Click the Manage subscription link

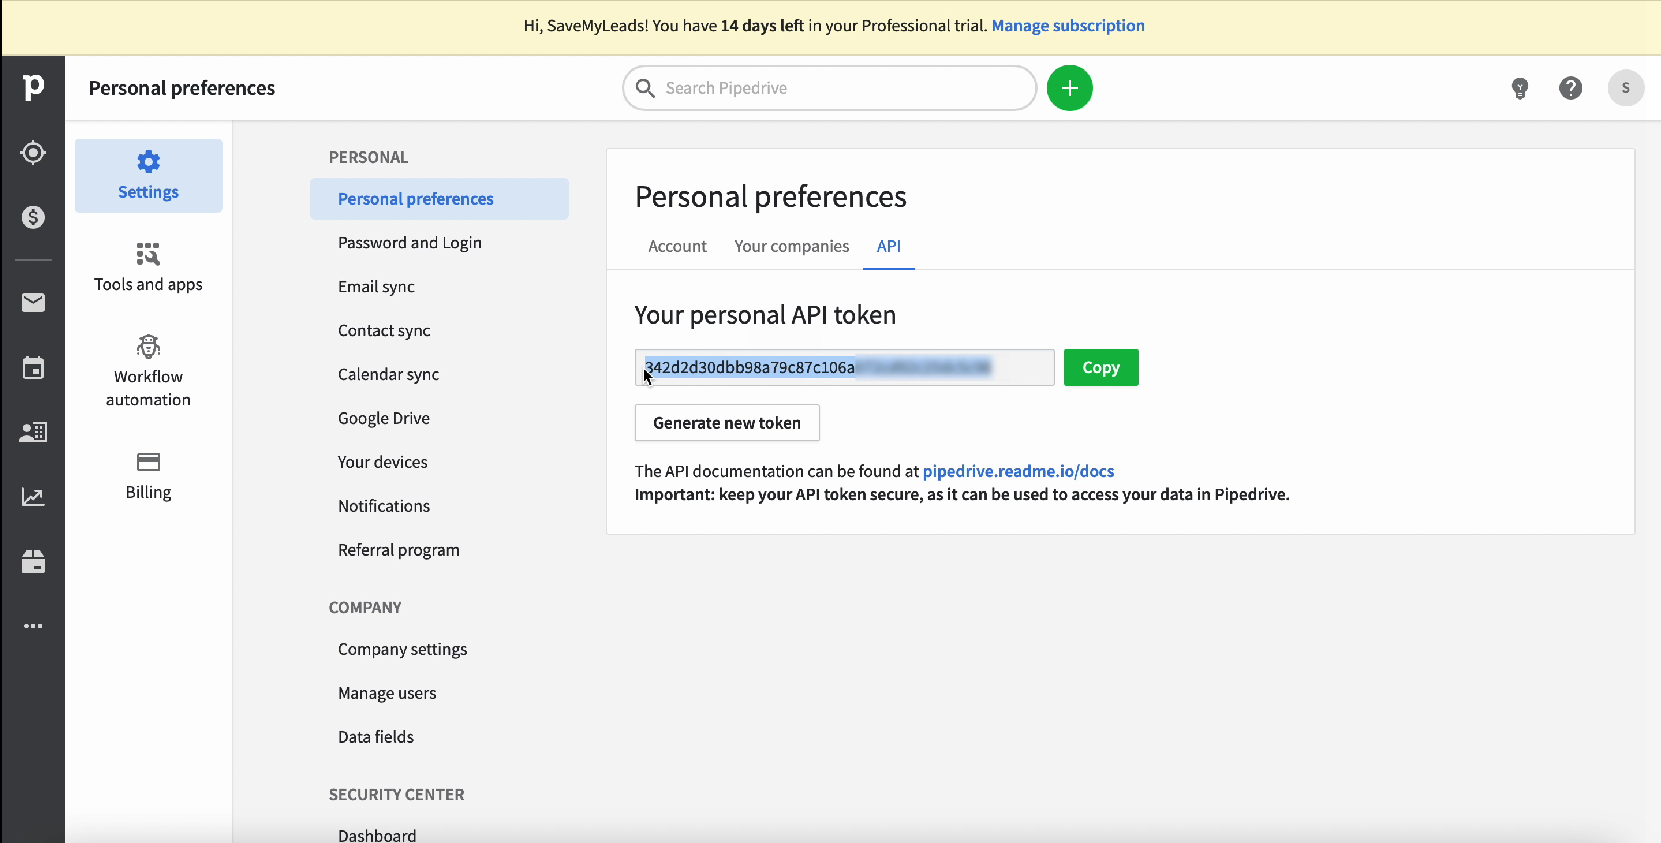click(1068, 26)
